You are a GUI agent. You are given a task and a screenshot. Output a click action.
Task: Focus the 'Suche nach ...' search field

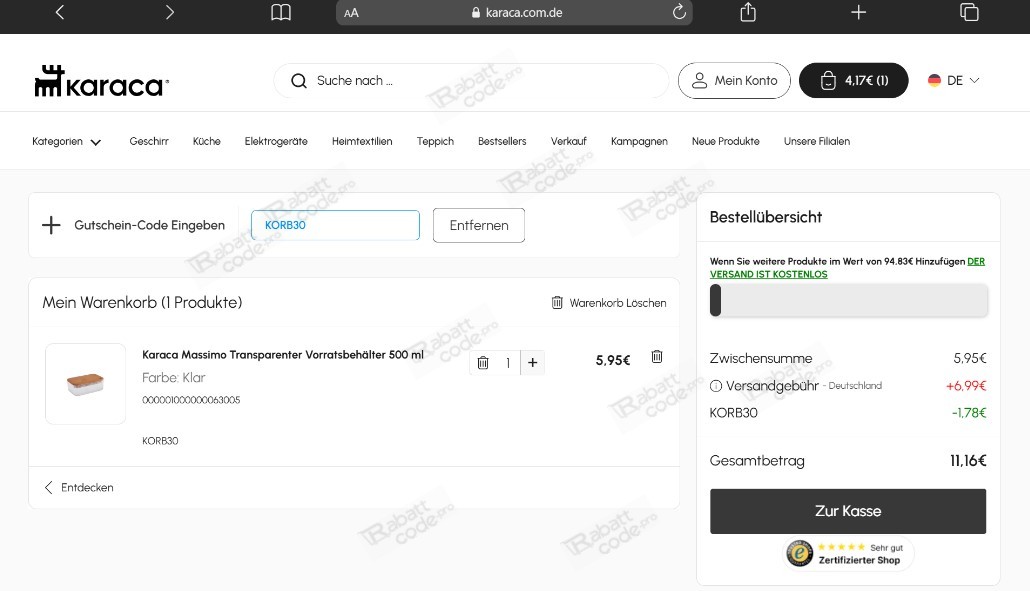point(471,81)
